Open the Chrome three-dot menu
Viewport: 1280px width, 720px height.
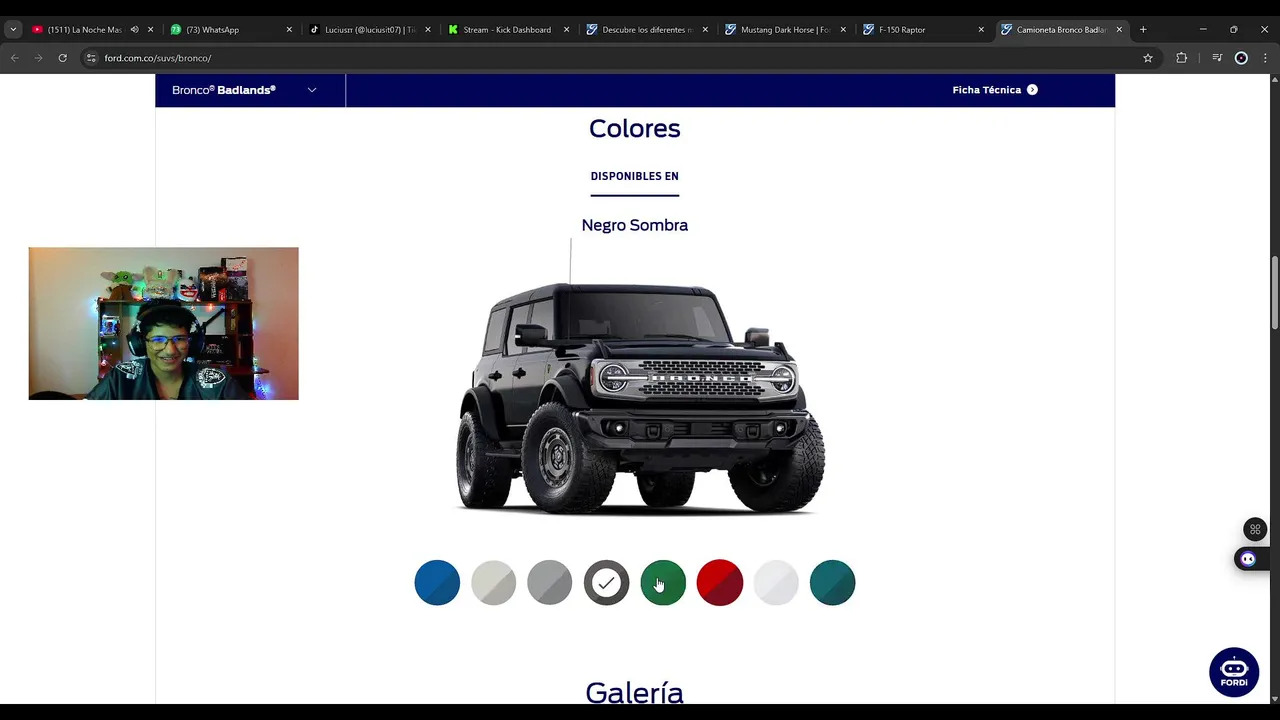(x=1265, y=58)
